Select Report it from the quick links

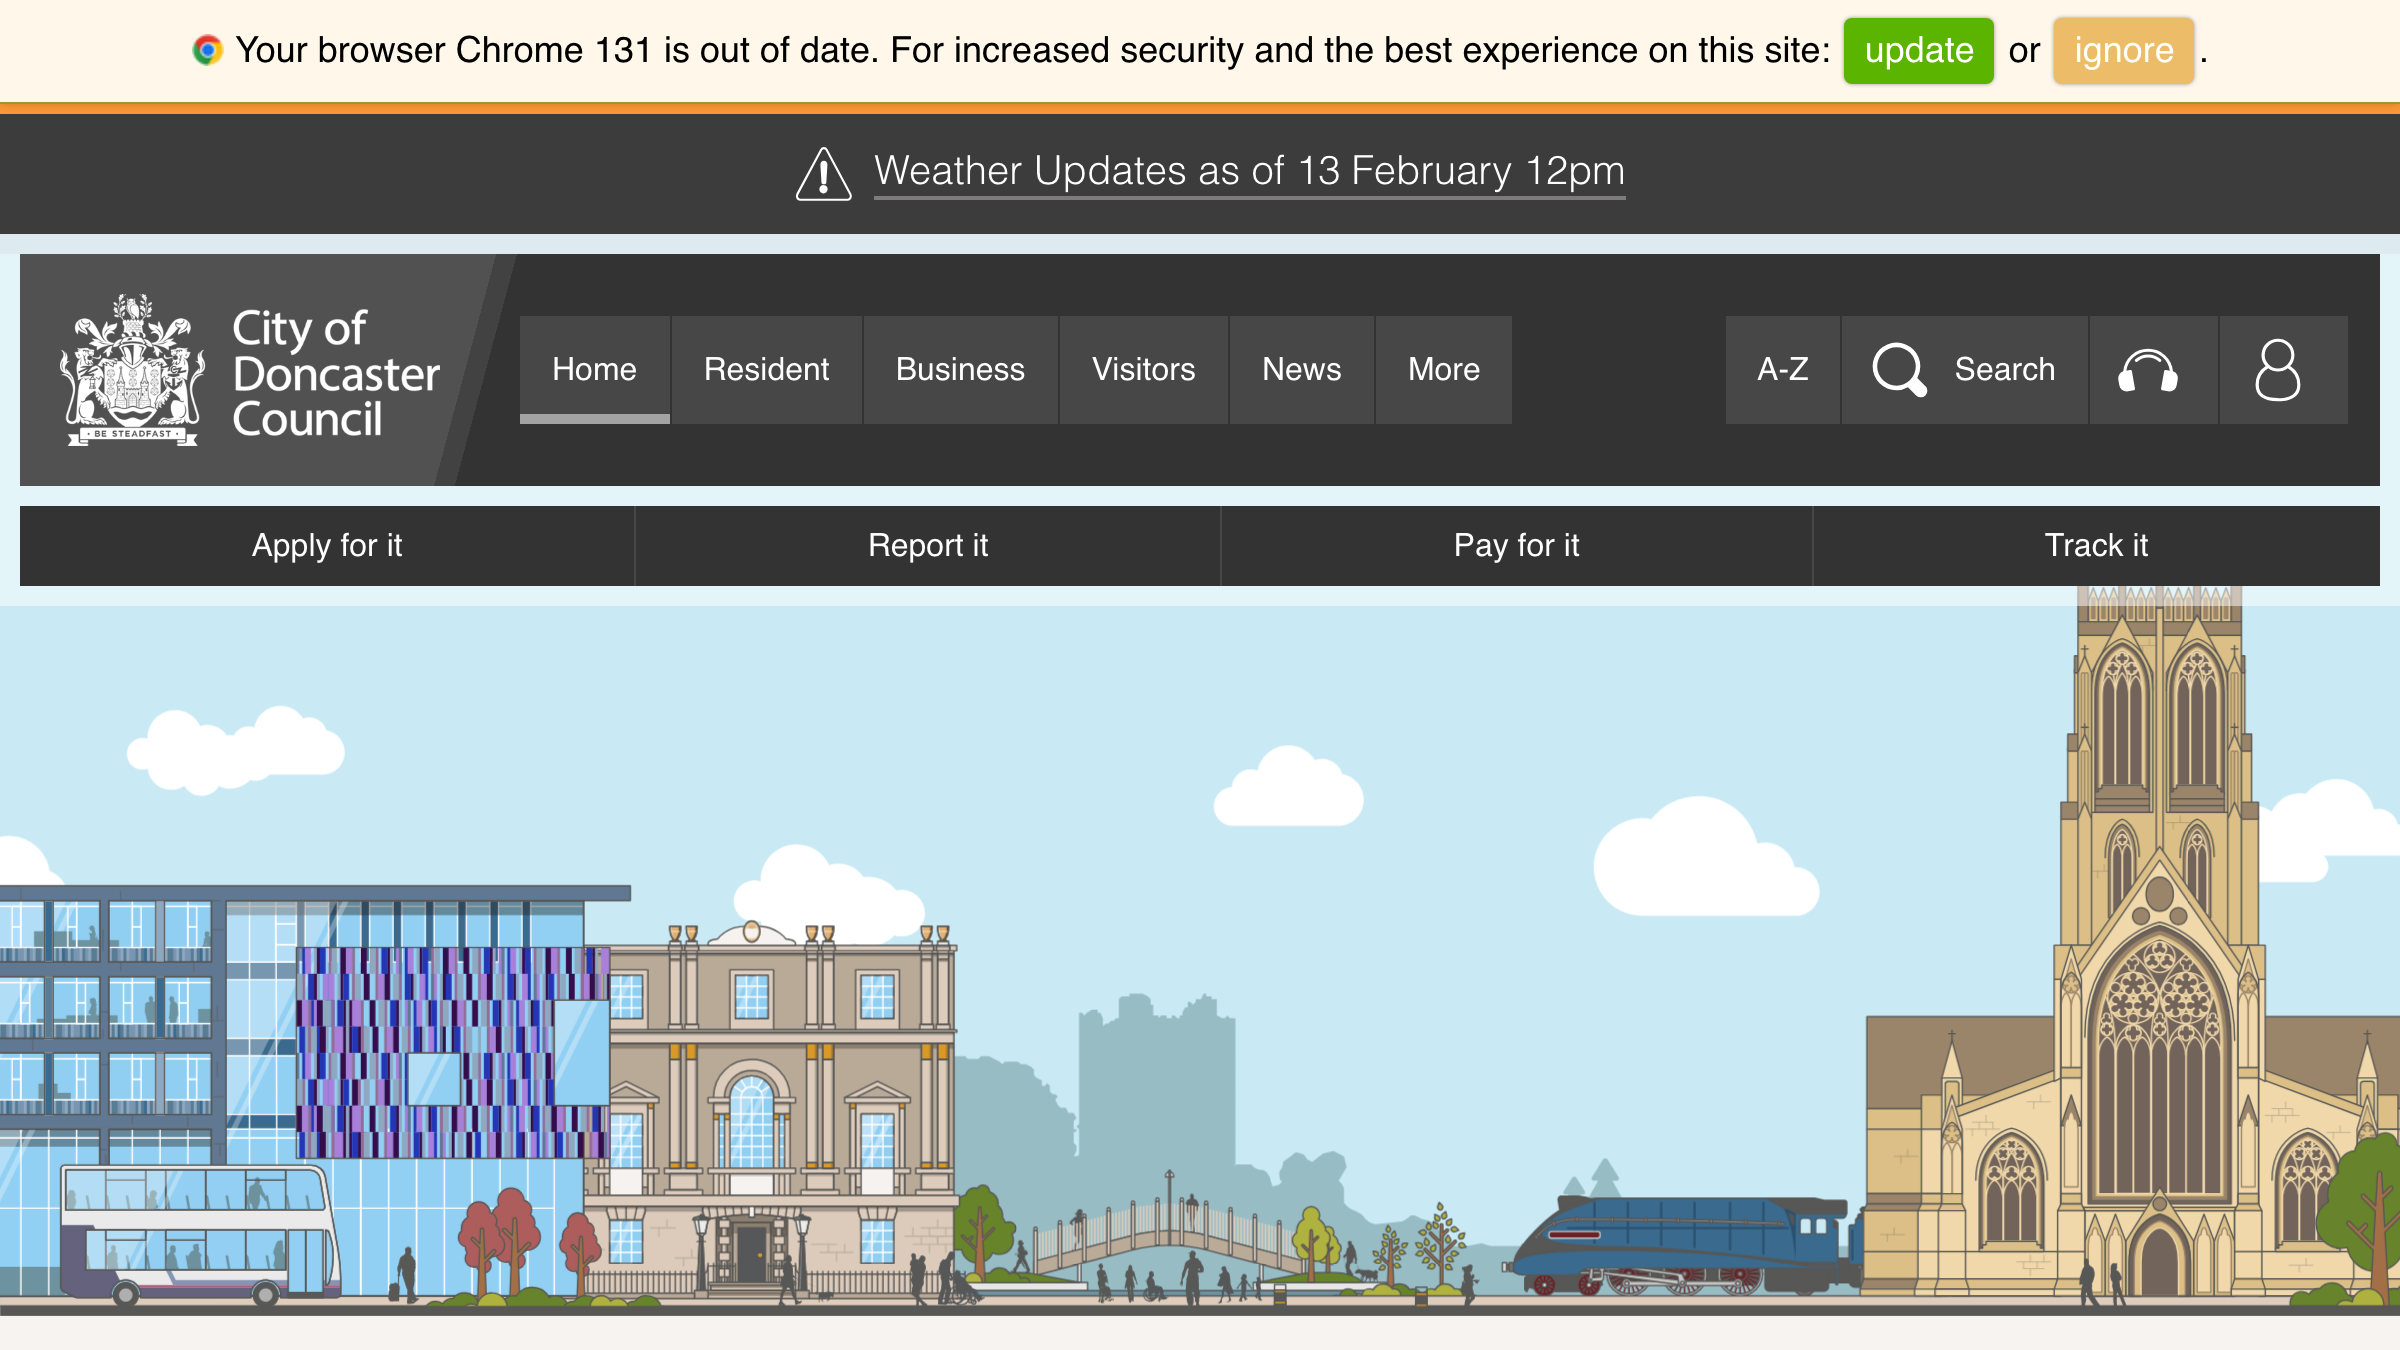click(x=928, y=546)
